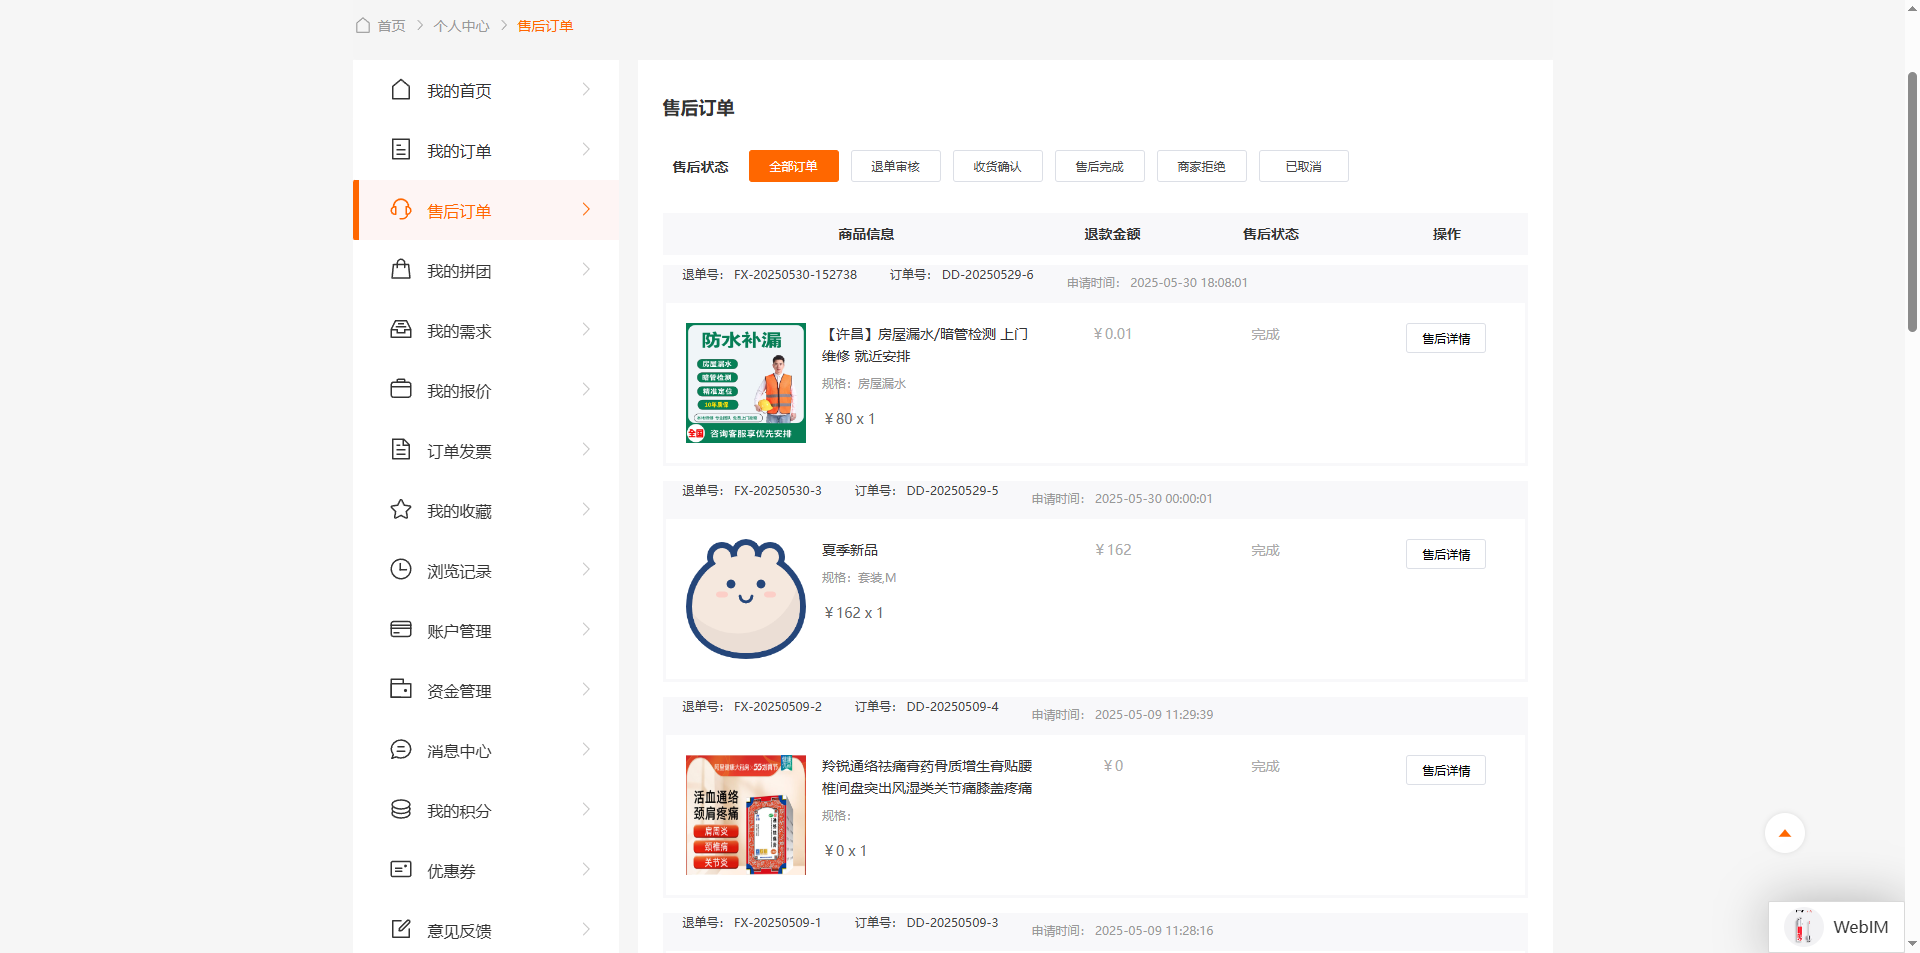The height and width of the screenshot is (953, 1920).
Task: Show the 已取消 after-sale orders
Action: (1303, 166)
